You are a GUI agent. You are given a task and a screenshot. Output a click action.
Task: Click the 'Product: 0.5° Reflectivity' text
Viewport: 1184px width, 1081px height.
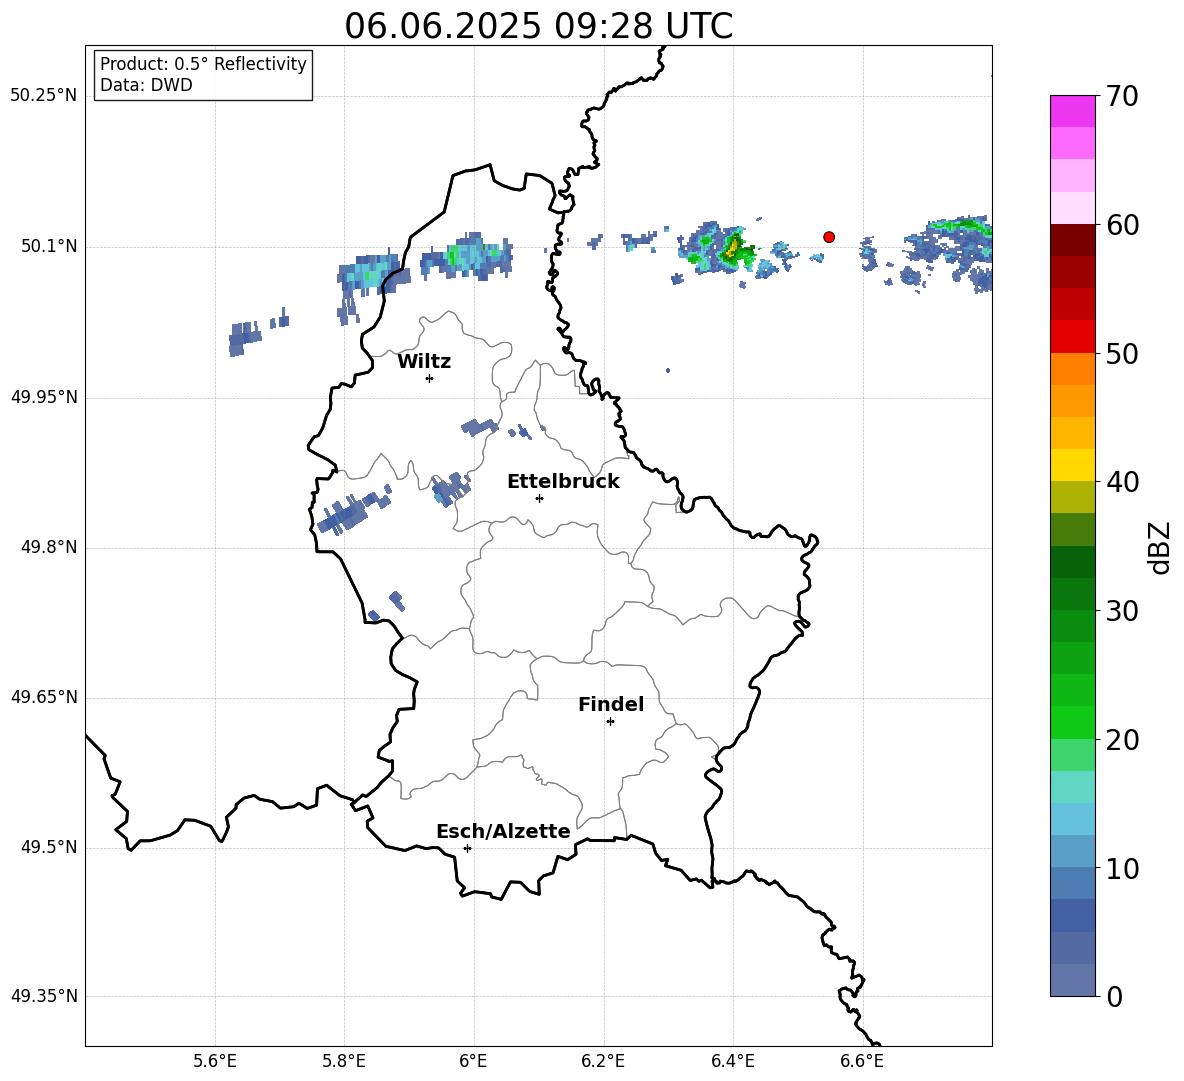click(203, 64)
